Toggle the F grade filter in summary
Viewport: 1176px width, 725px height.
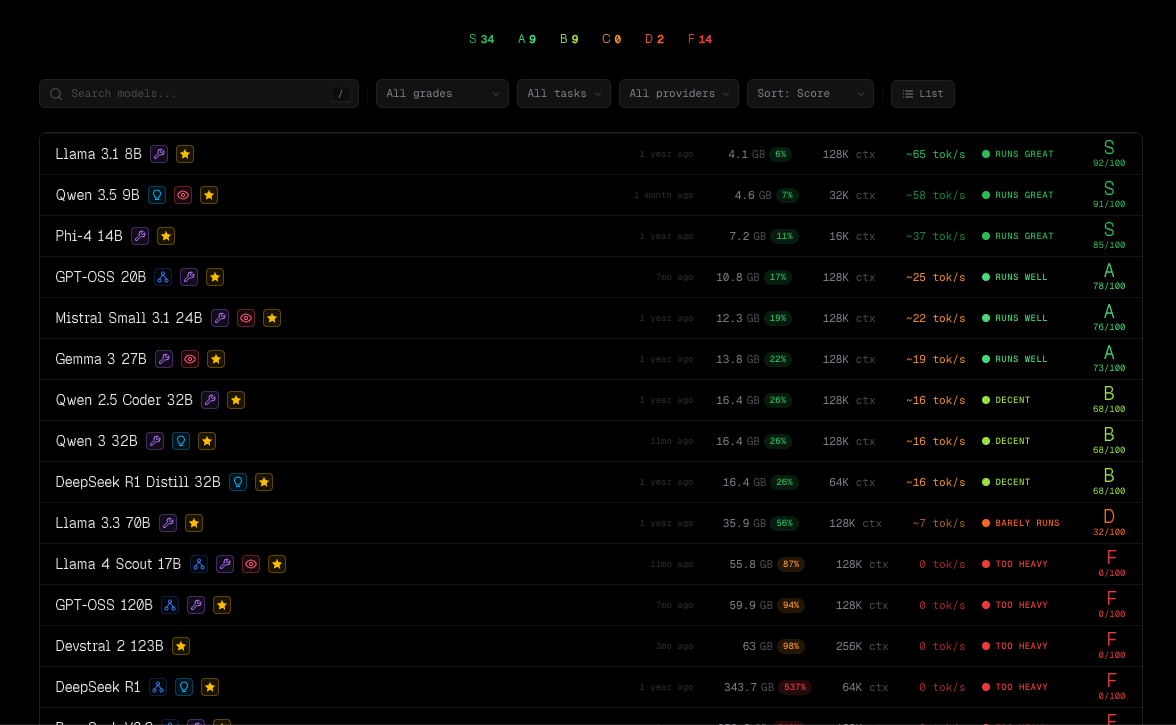[700, 39]
